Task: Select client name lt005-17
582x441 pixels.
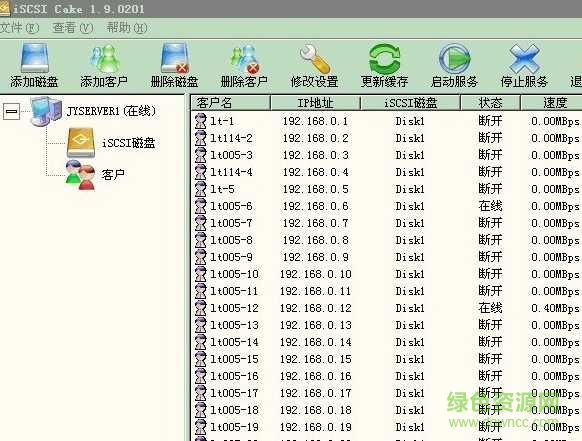Action: [234, 393]
